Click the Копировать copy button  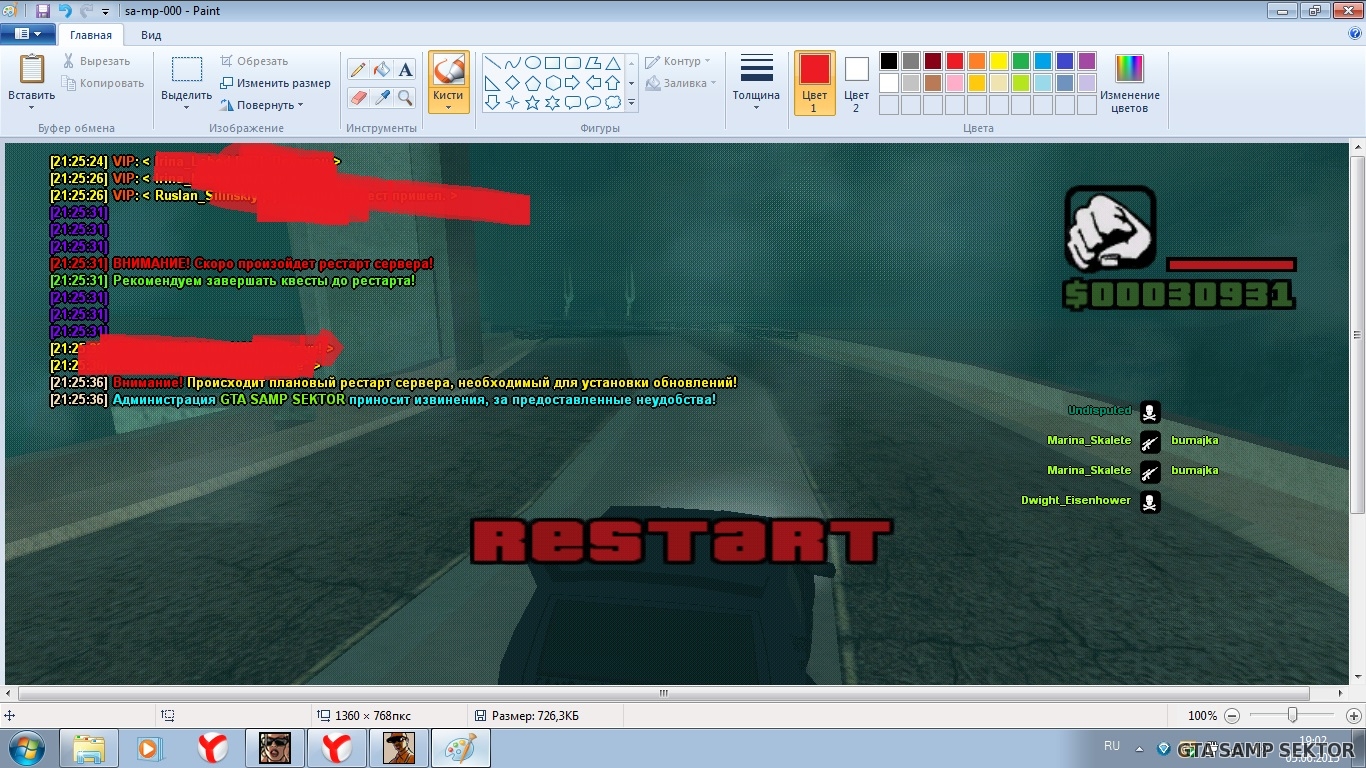(x=103, y=83)
